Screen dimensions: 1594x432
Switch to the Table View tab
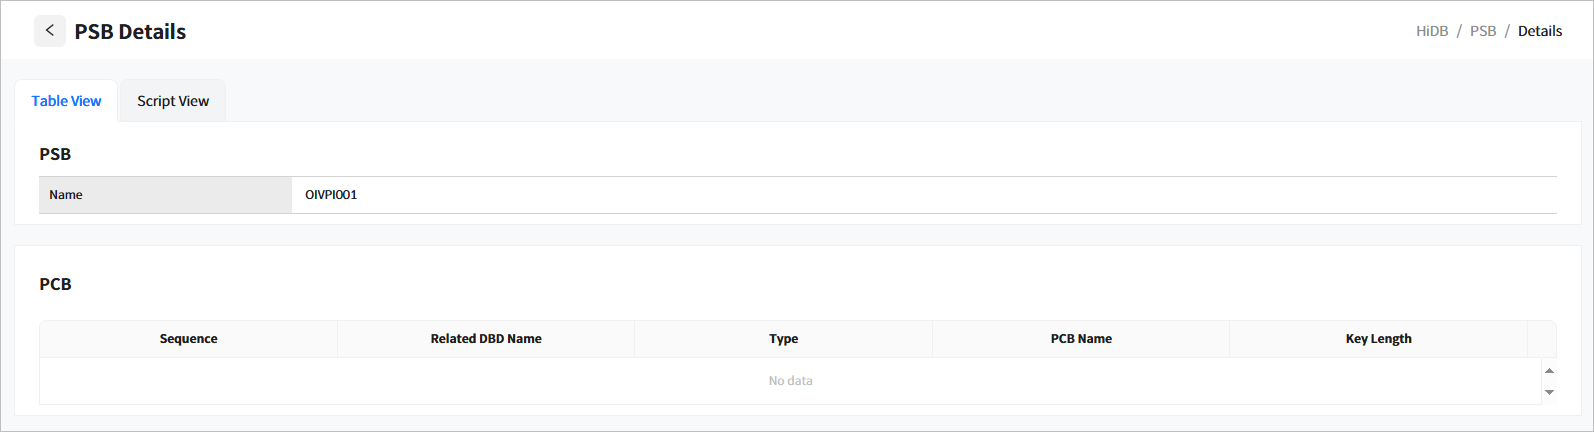[x=66, y=101]
